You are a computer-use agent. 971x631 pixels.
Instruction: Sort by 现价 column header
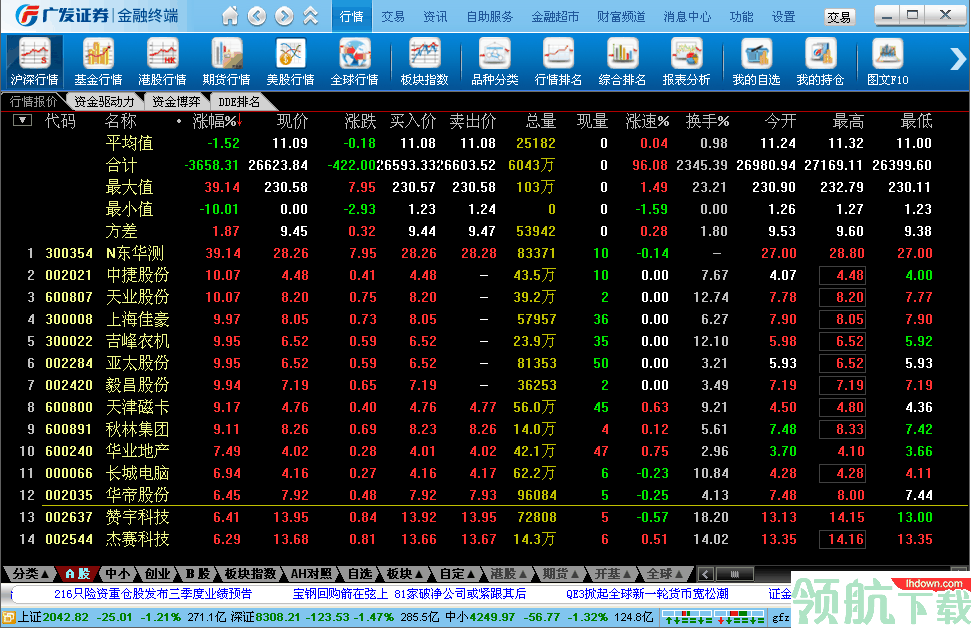coord(292,121)
